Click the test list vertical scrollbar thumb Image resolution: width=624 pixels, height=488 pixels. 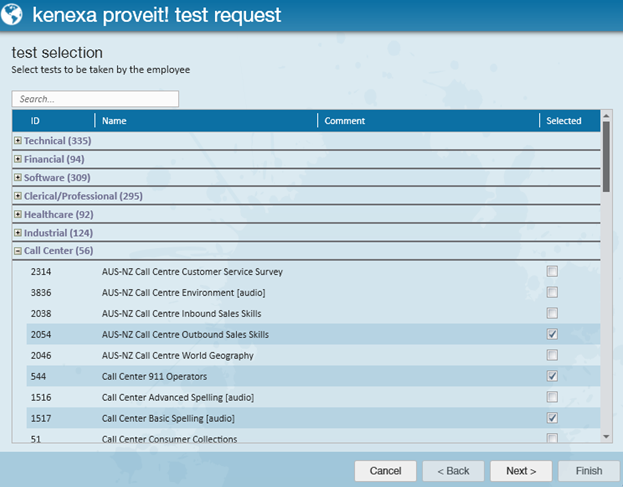coord(606,156)
